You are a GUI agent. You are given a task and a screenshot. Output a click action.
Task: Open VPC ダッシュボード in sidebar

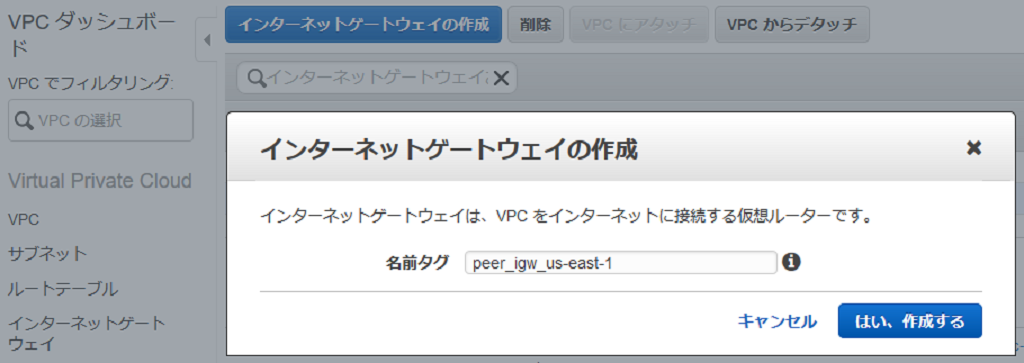(91, 35)
